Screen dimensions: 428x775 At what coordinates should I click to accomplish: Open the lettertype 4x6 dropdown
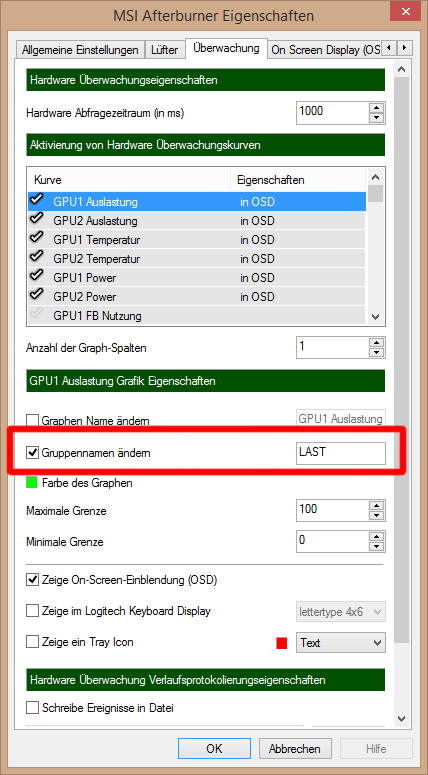[x=341, y=611]
